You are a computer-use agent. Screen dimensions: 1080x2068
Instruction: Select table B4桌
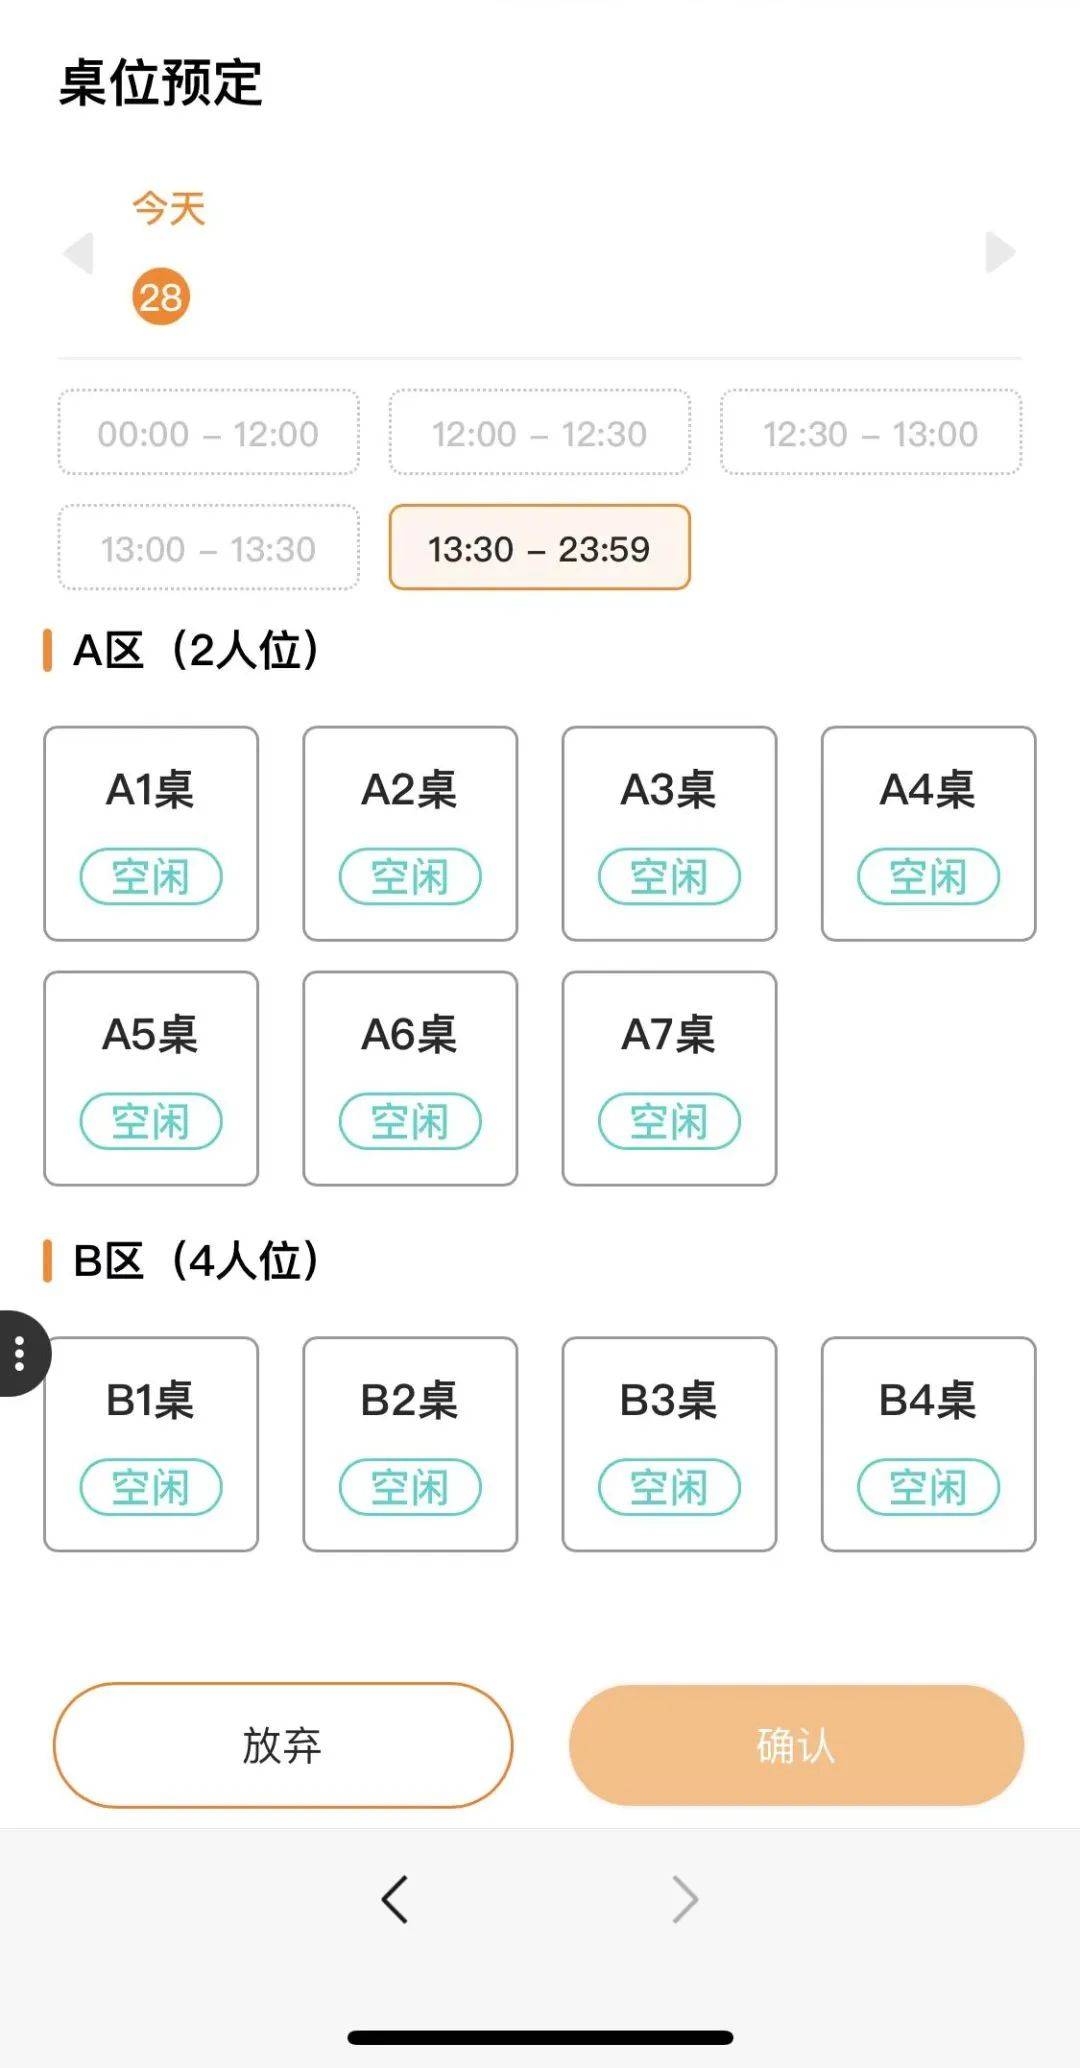[x=928, y=1443]
